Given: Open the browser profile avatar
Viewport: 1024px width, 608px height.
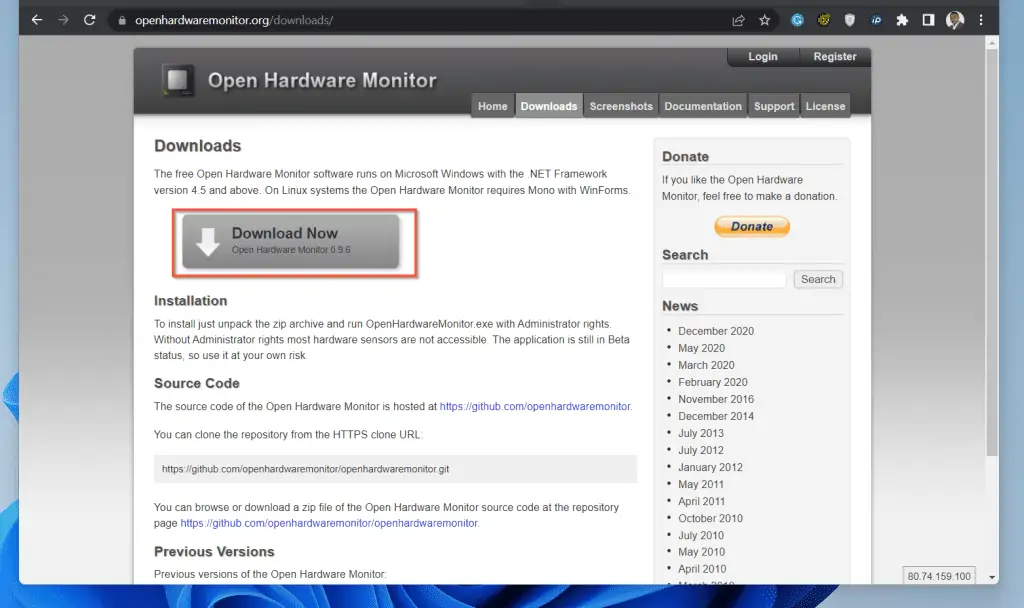Looking at the screenshot, I should [953, 19].
